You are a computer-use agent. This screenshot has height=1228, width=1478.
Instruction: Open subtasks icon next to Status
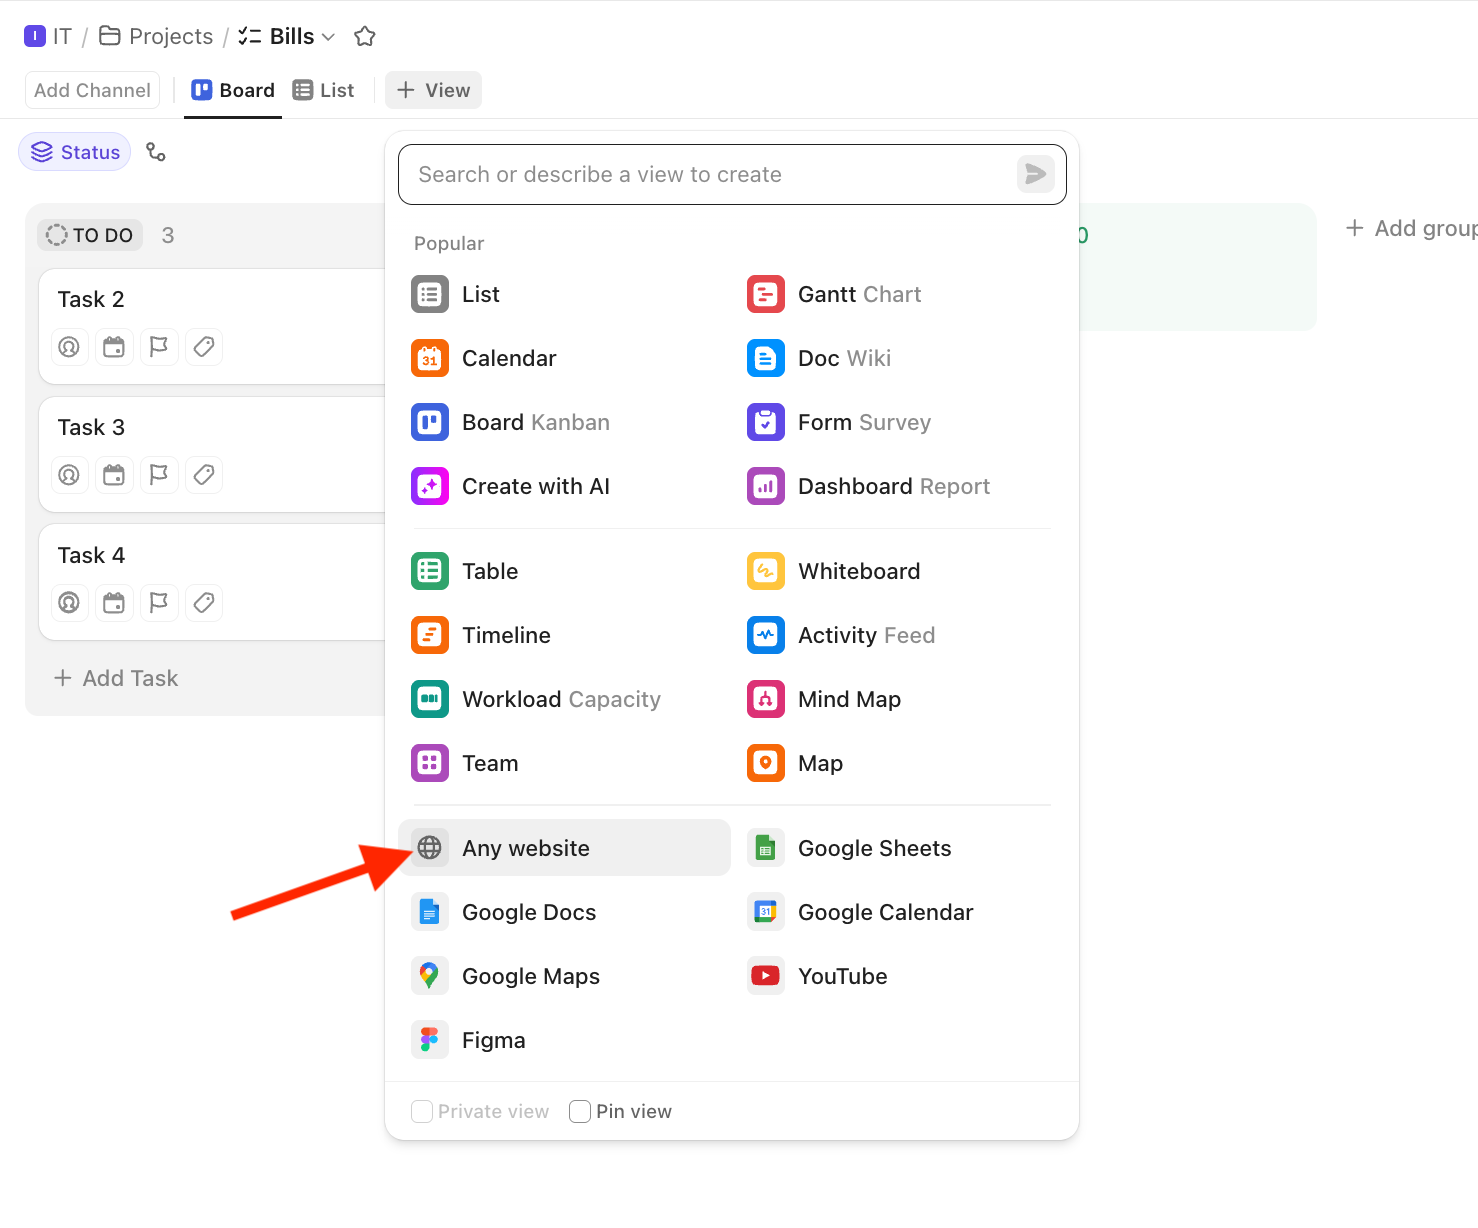pos(156,152)
